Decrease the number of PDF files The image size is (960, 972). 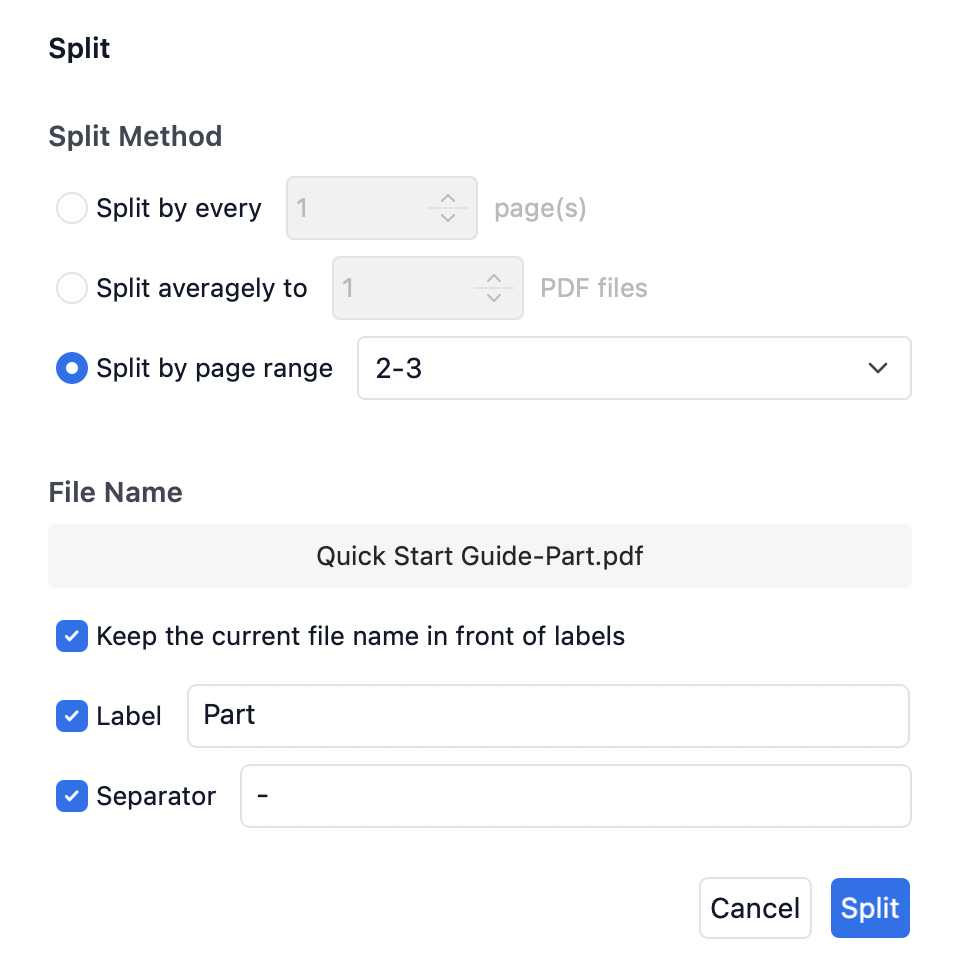click(x=493, y=298)
